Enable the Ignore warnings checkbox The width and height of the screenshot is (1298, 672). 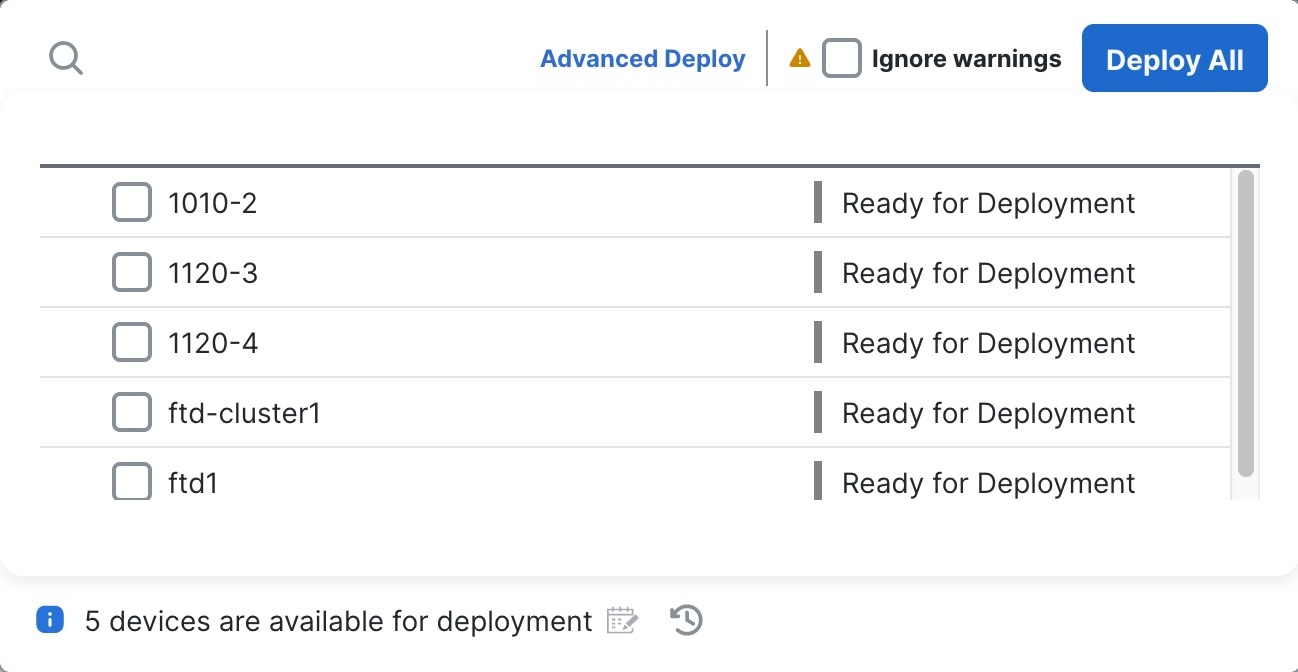pyautogui.click(x=842, y=57)
